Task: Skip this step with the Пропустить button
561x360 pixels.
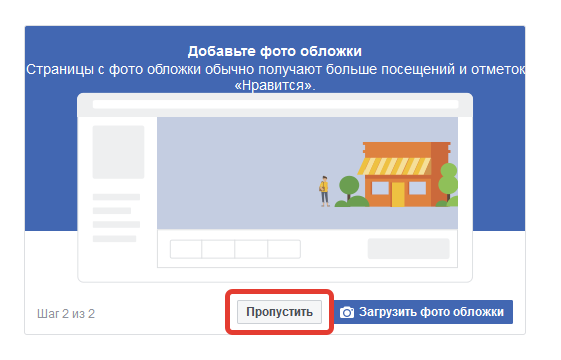Action: click(279, 312)
